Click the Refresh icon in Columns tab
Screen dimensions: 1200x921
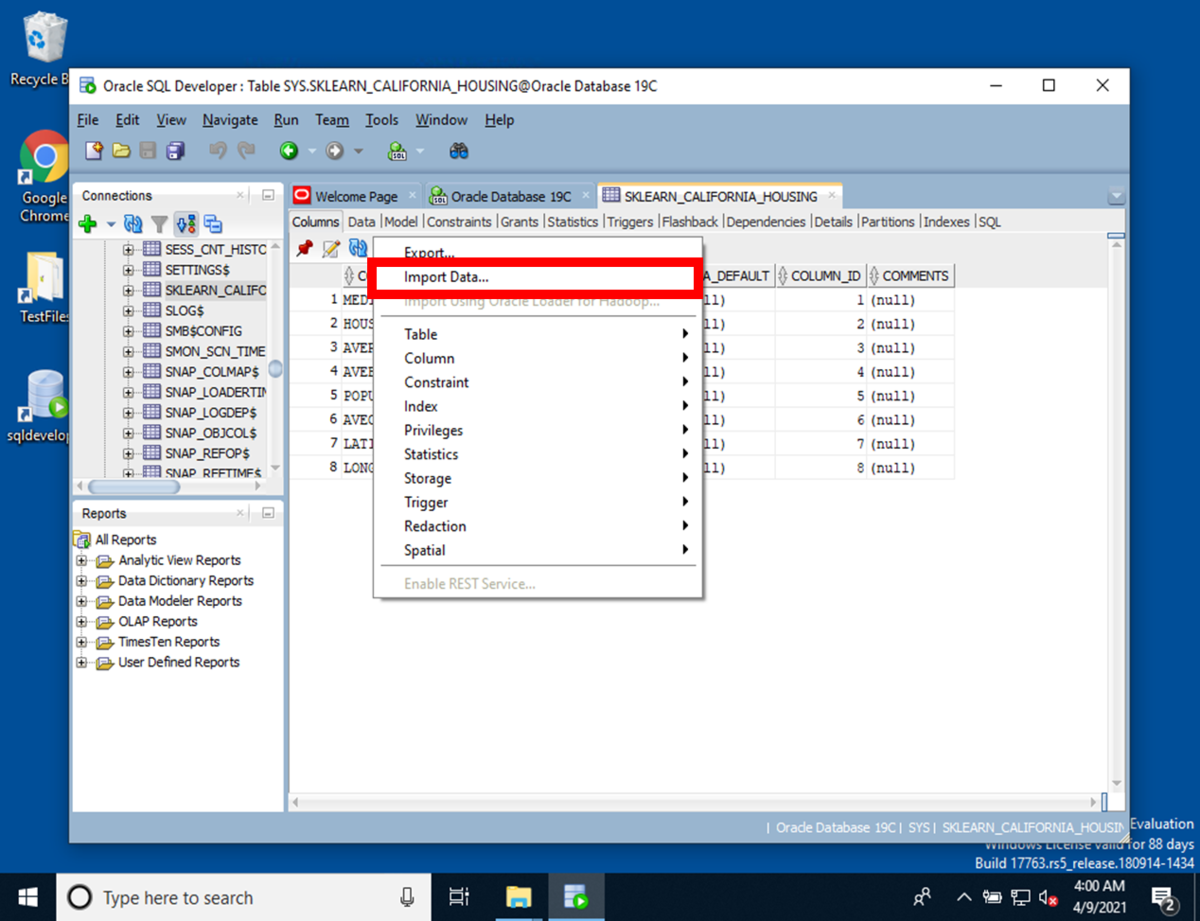point(357,248)
